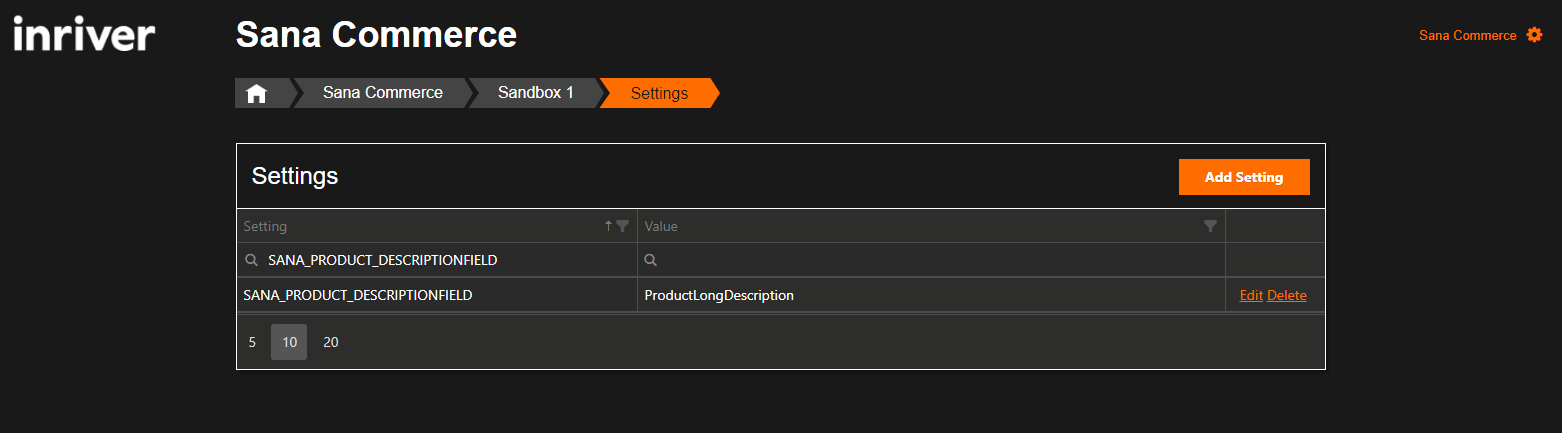
Task: Toggle the Setting column sort arrow
Action: (608, 226)
